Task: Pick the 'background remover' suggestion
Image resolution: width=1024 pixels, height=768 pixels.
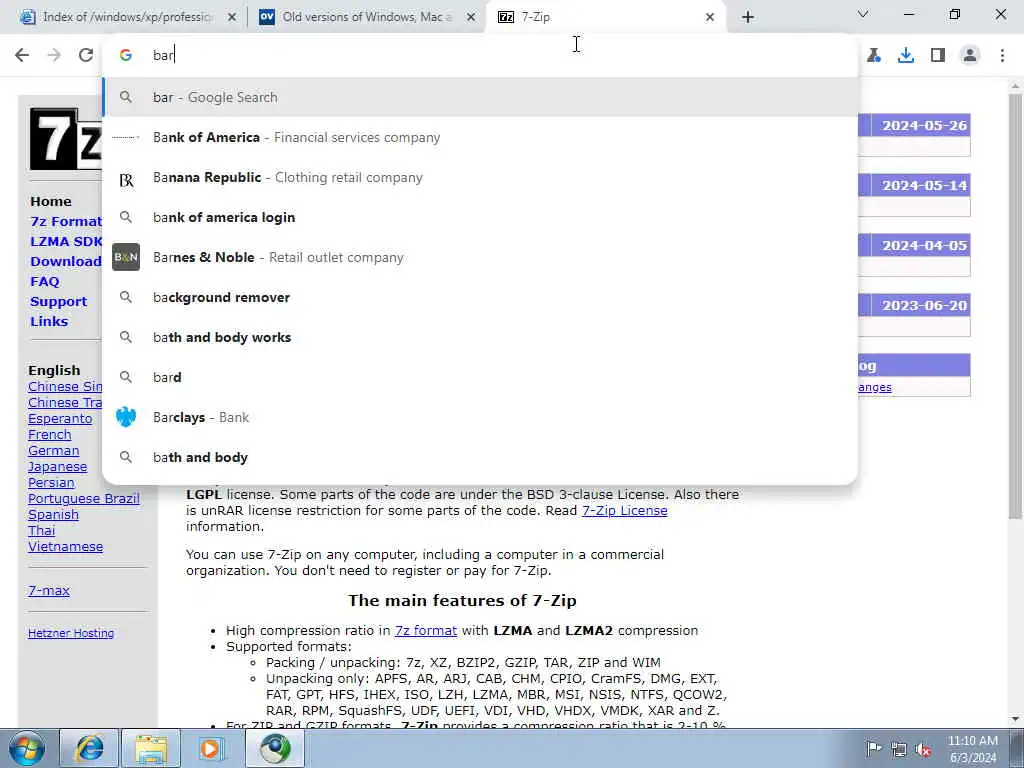Action: pos(480,297)
